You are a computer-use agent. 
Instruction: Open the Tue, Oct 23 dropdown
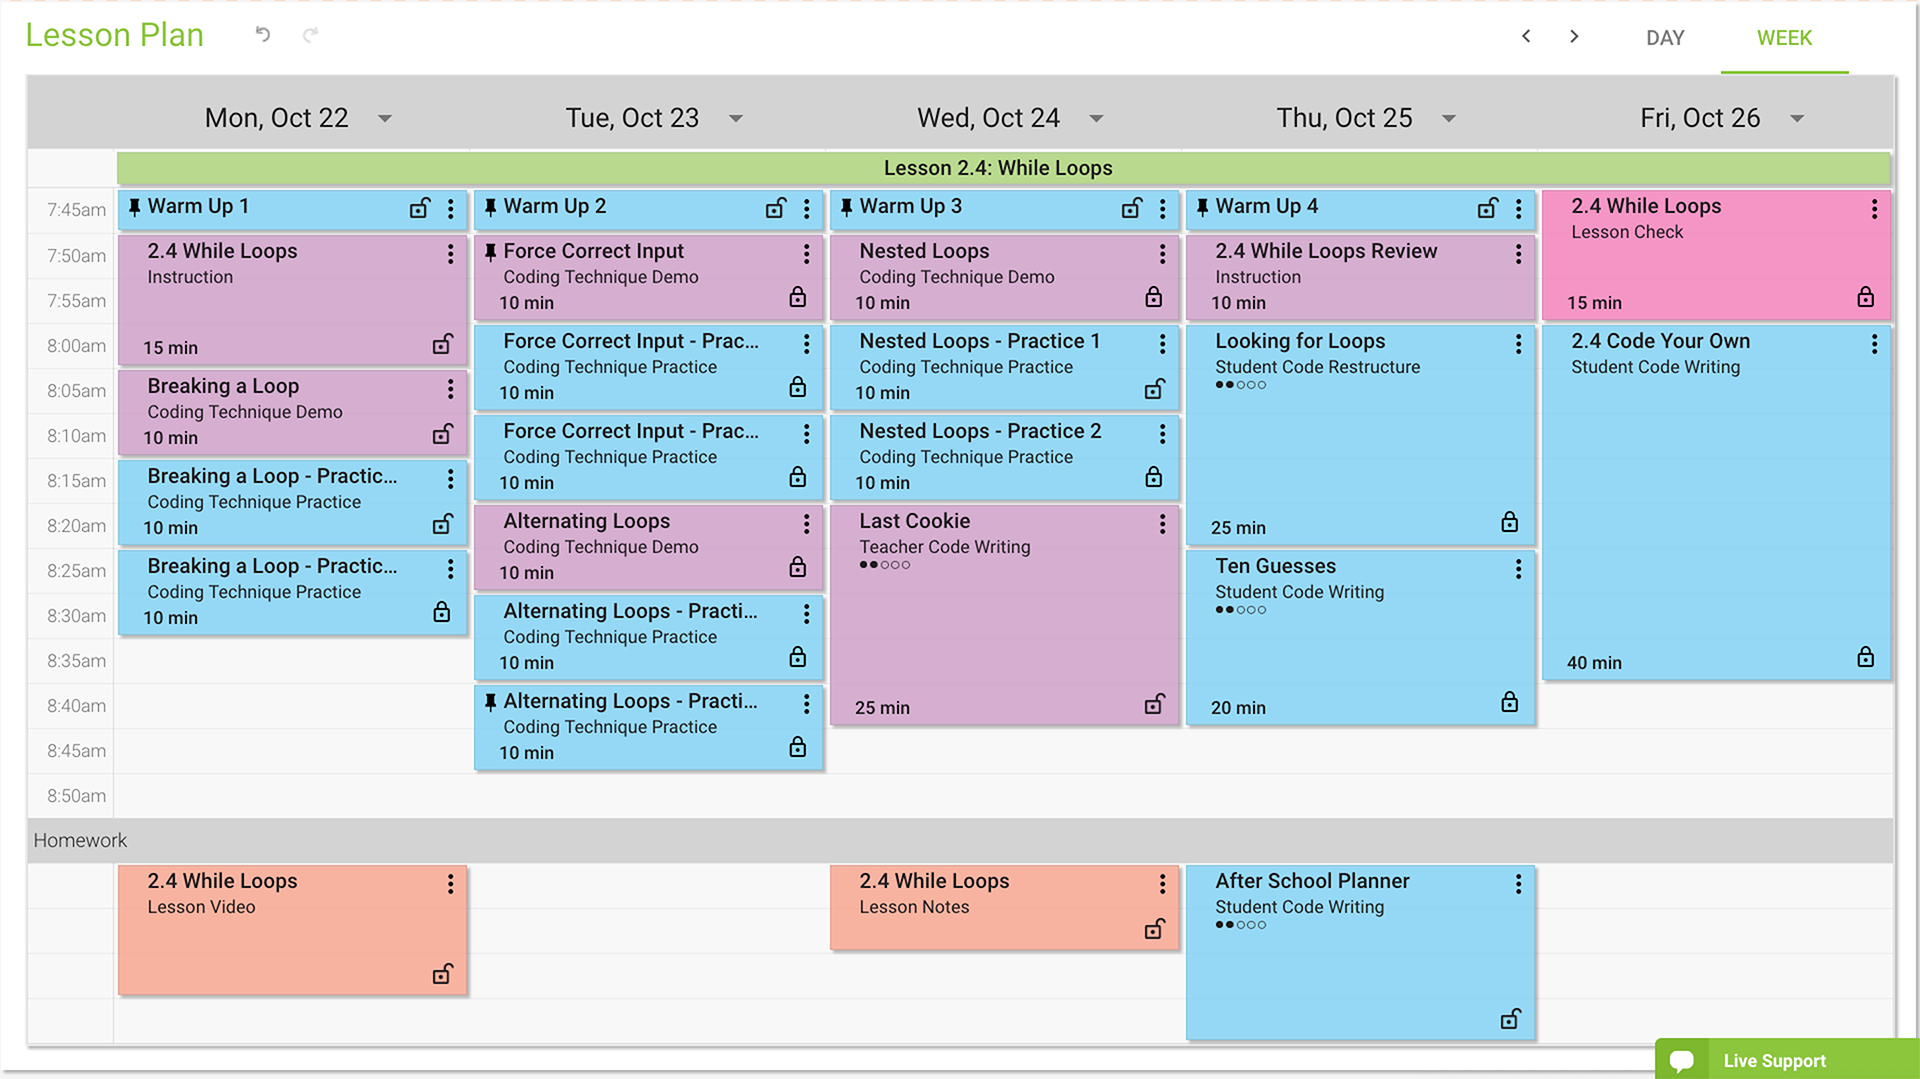[x=736, y=118]
